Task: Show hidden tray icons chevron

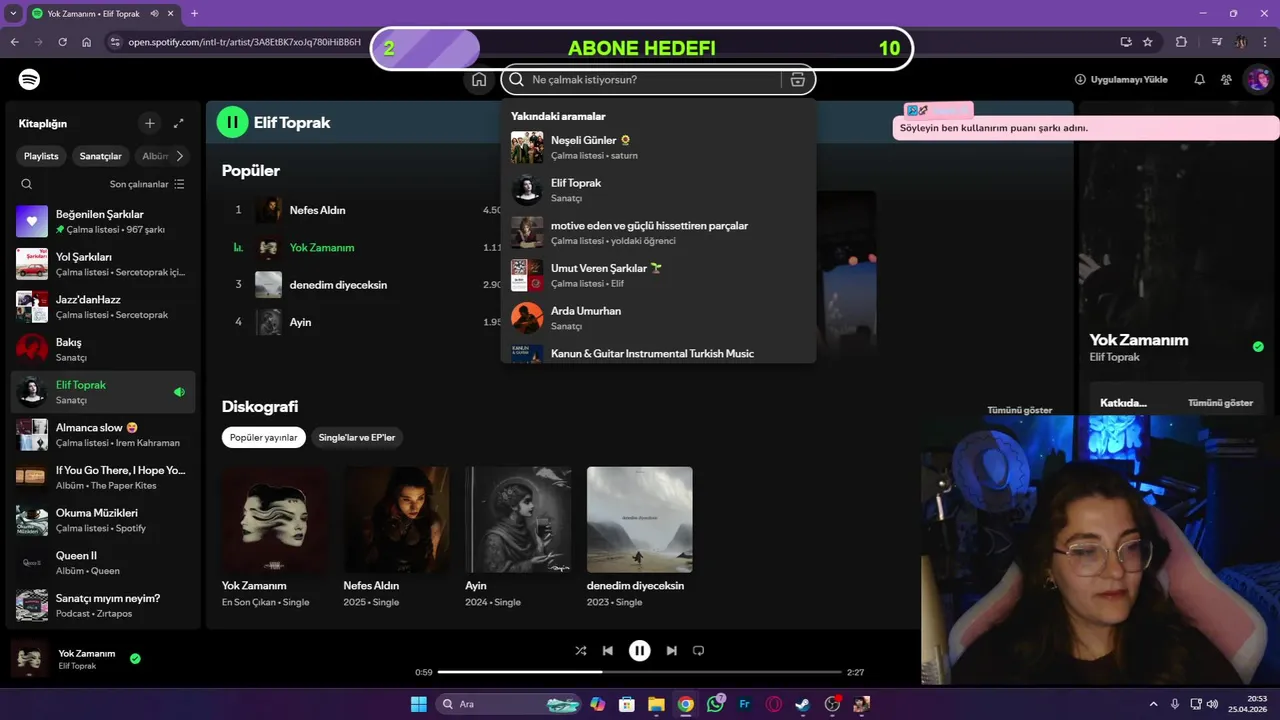Action: pos(1153,704)
